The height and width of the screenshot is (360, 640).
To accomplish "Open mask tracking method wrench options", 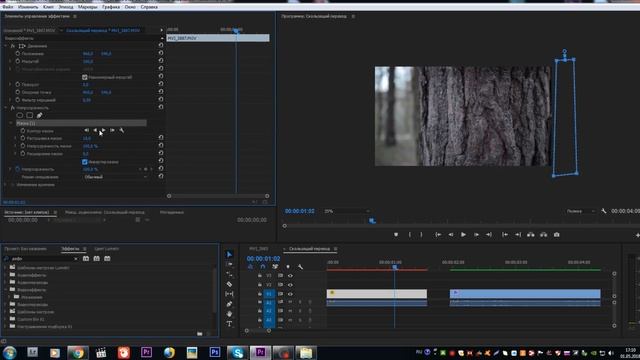I will point(122,130).
